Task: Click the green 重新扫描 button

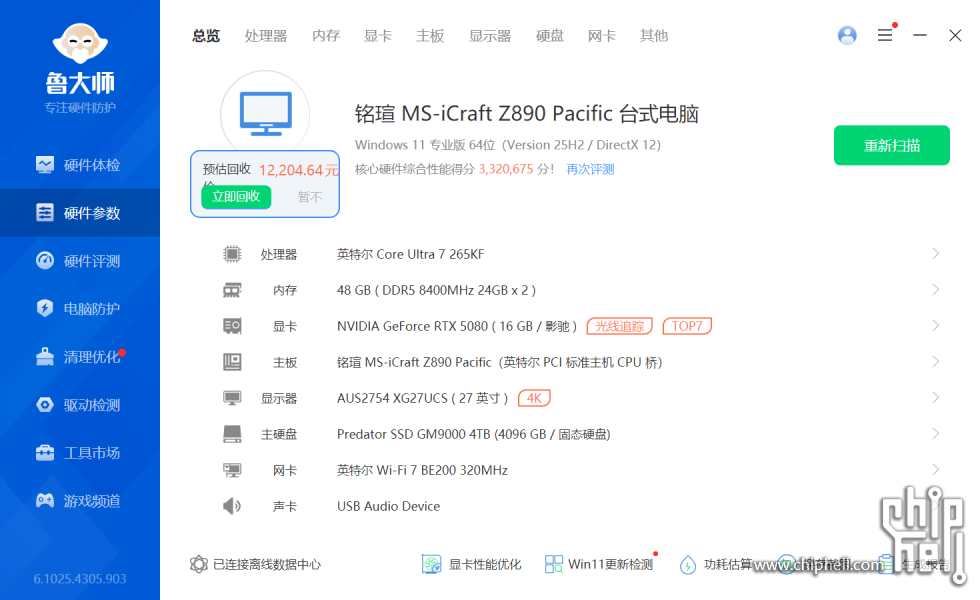Action: coord(891,145)
